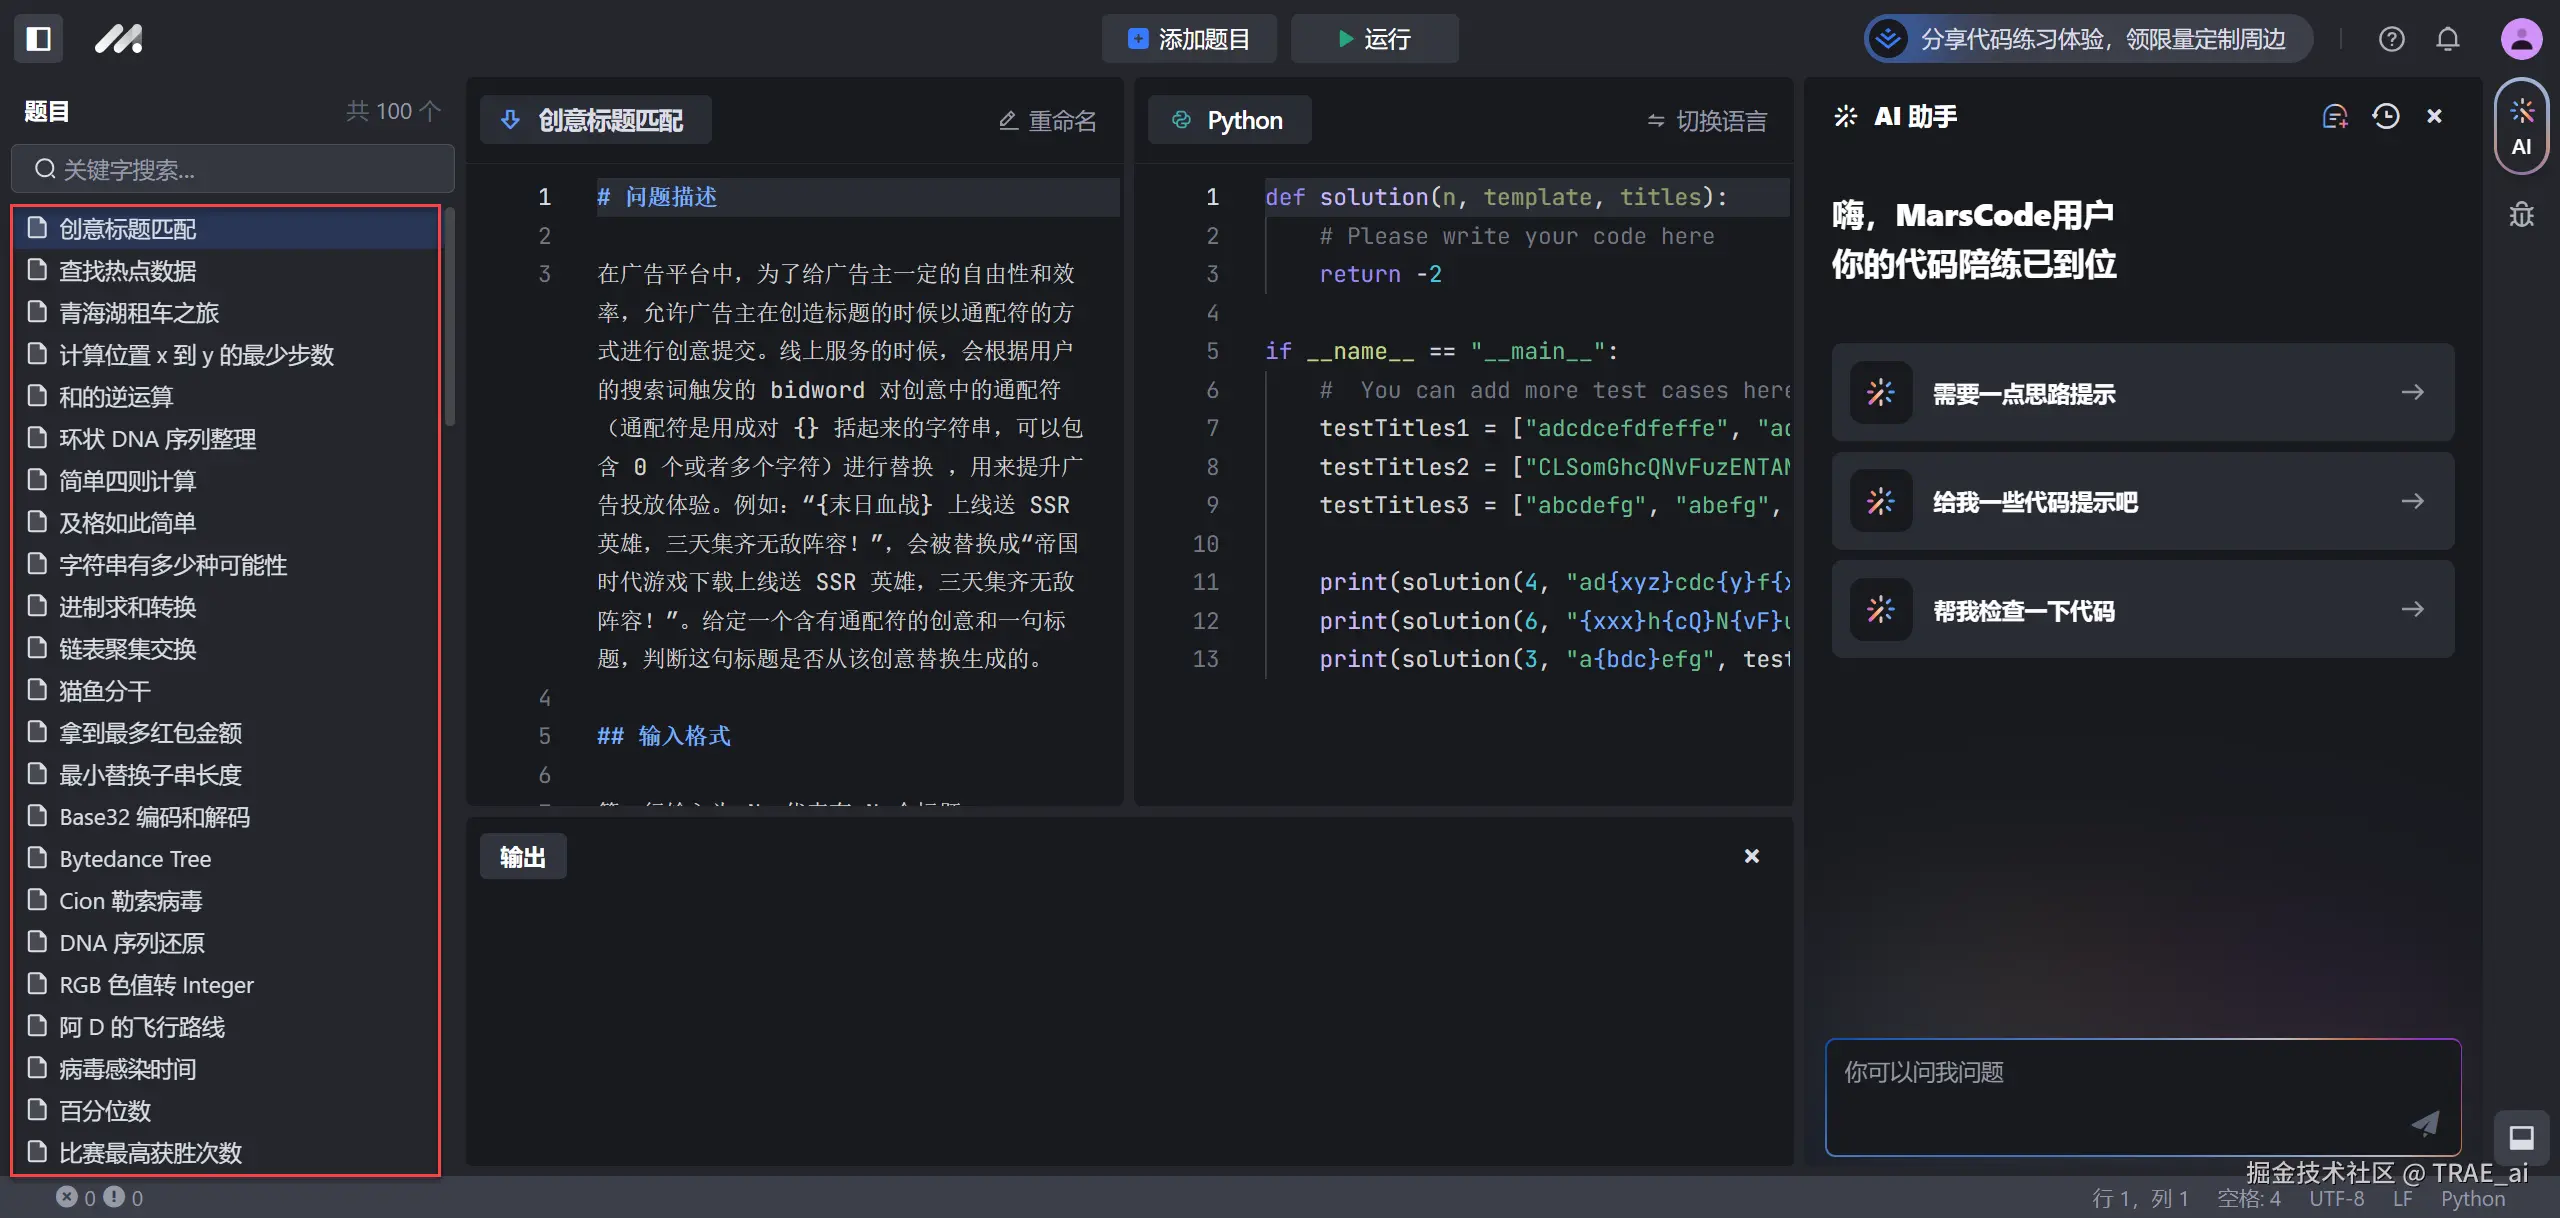Screen dimensions: 2560x1218
Task: Open notifications bell icon
Action: [2447, 39]
